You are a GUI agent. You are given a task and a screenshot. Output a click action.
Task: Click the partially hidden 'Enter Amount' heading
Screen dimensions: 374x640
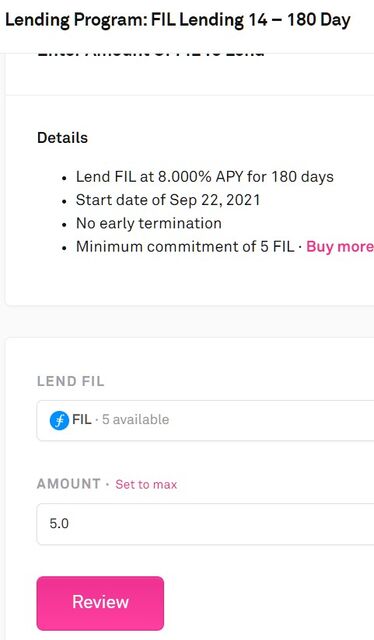(x=151, y=54)
